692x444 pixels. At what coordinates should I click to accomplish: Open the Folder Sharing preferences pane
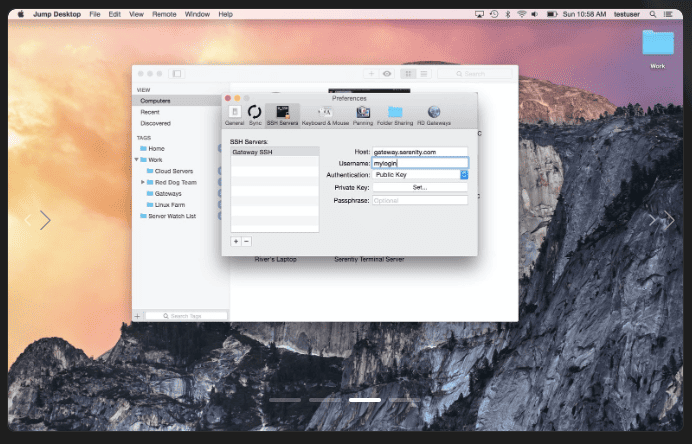(x=395, y=116)
